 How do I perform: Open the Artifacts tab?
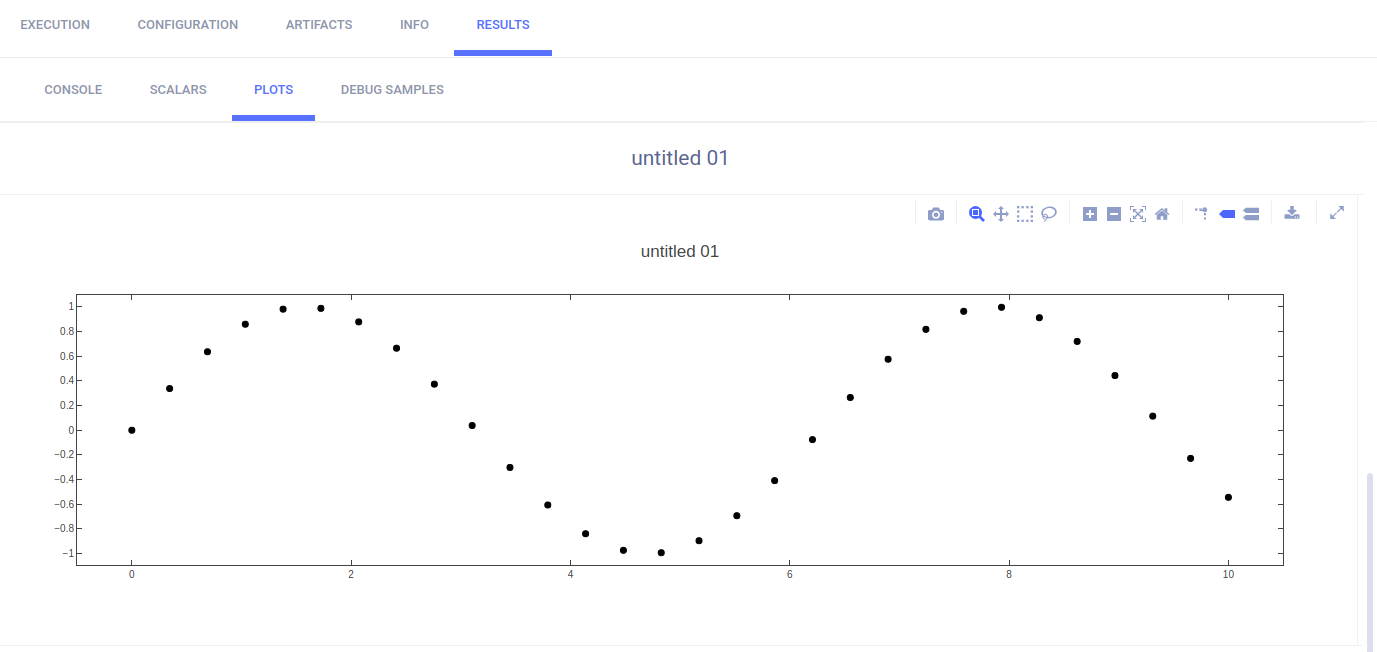coord(319,25)
